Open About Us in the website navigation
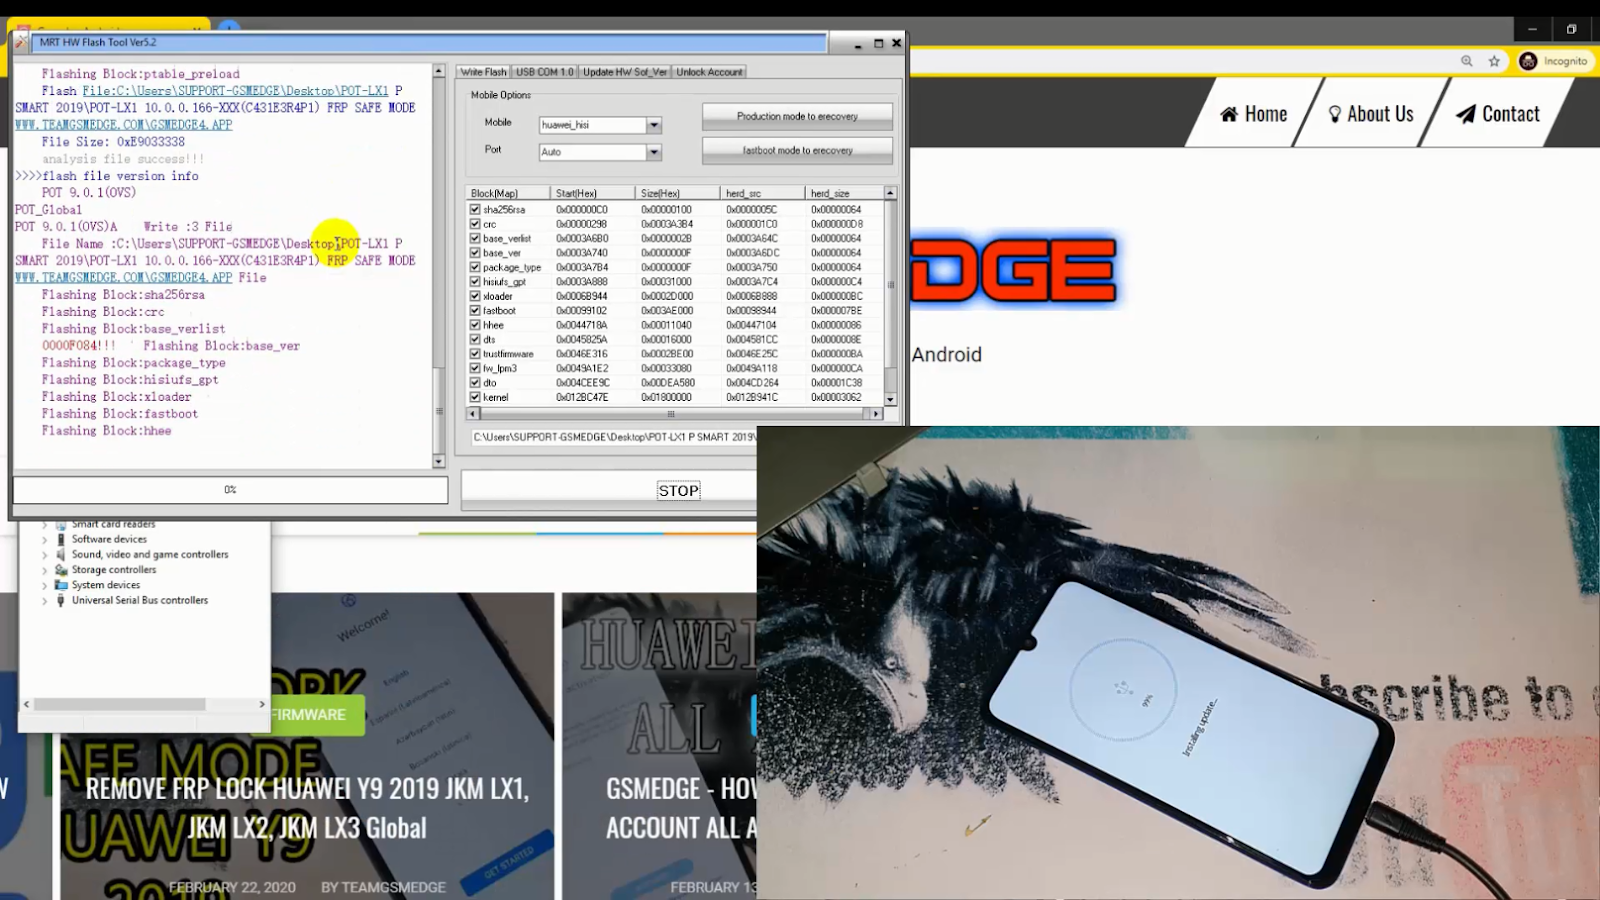Screen dimensions: 1600x900 (1371, 114)
